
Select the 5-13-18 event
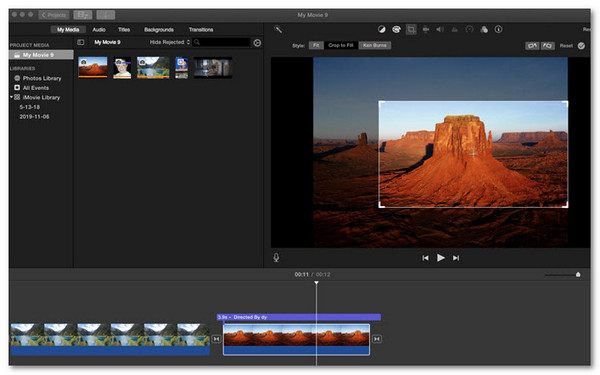(x=29, y=107)
